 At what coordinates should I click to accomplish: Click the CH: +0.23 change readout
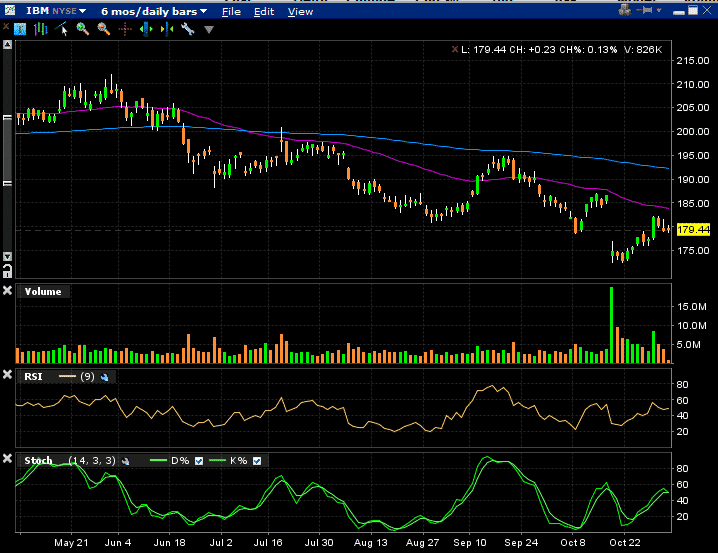click(x=533, y=49)
